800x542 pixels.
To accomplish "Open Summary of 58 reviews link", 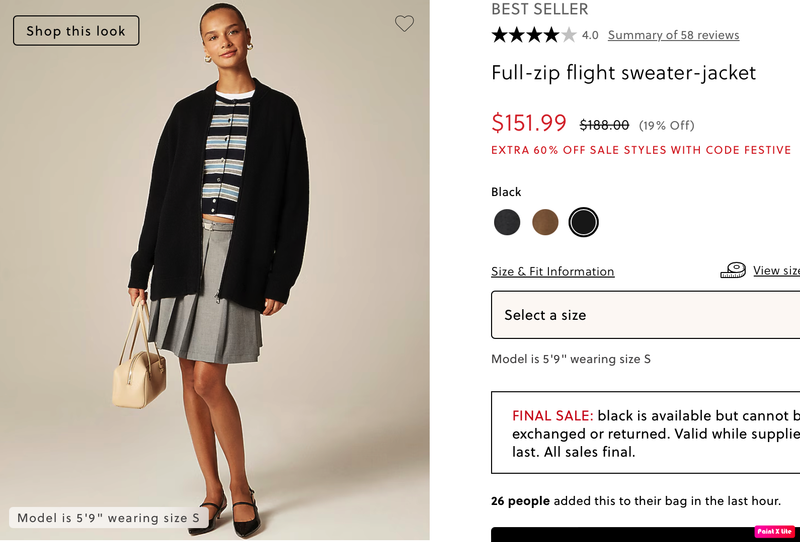I will pos(673,35).
